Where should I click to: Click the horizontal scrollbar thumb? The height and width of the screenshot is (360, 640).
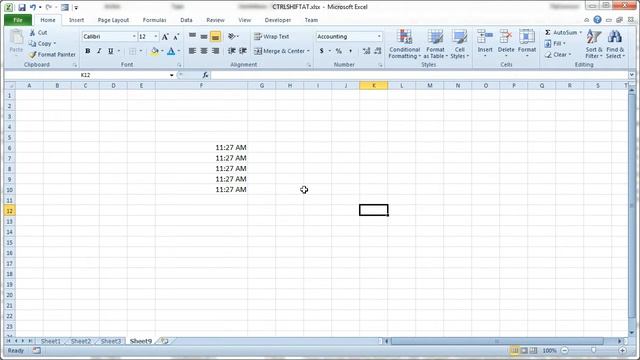point(497,341)
